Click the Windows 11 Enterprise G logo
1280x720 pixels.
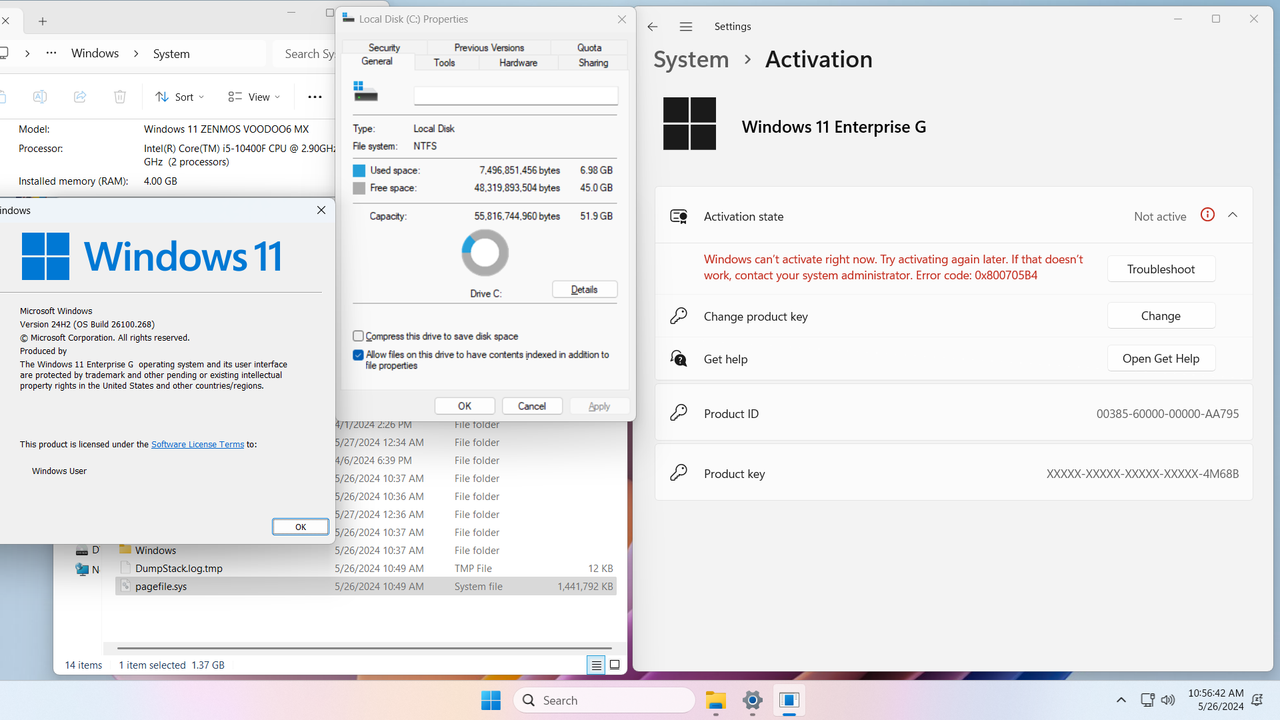coord(690,124)
